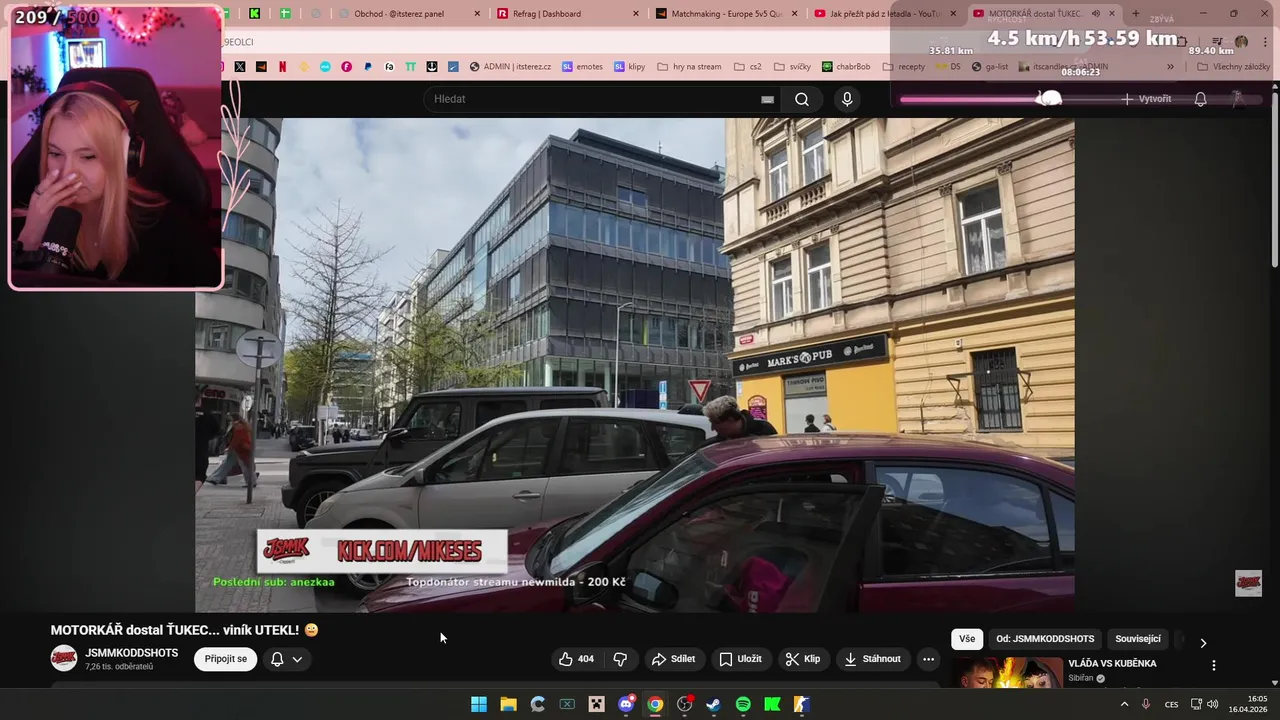Open OBS Studio from the taskbar
1280x720 pixels.
point(685,704)
